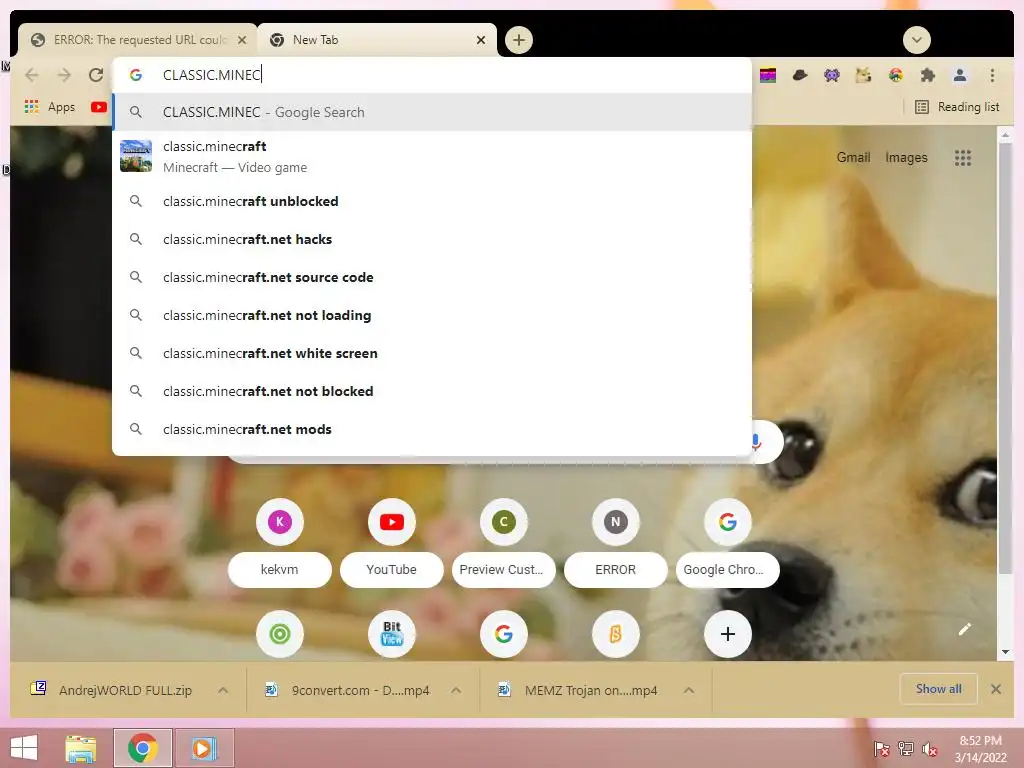Expand options for 9convert.com mp4 download
This screenshot has width=1024, height=768.
point(456,690)
